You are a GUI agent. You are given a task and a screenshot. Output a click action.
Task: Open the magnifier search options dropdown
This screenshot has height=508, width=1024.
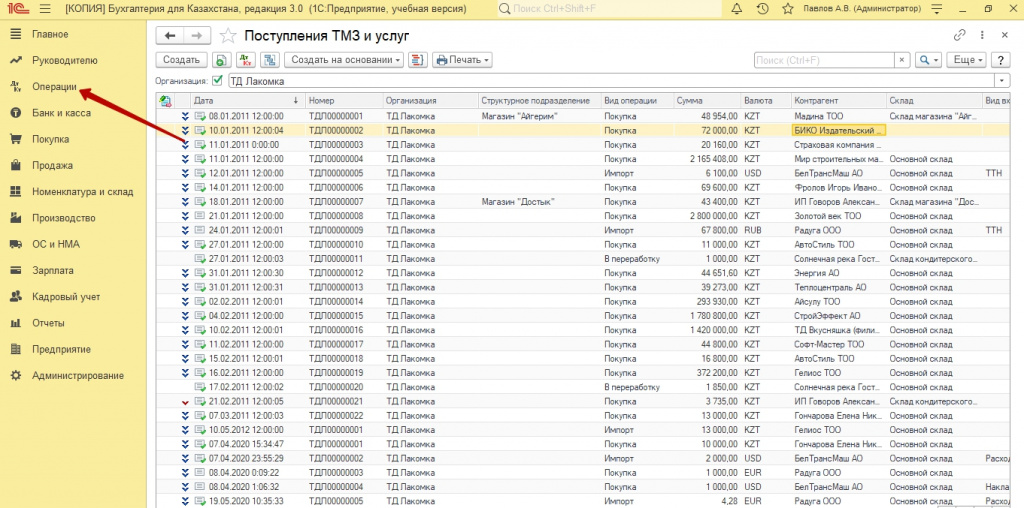(928, 60)
